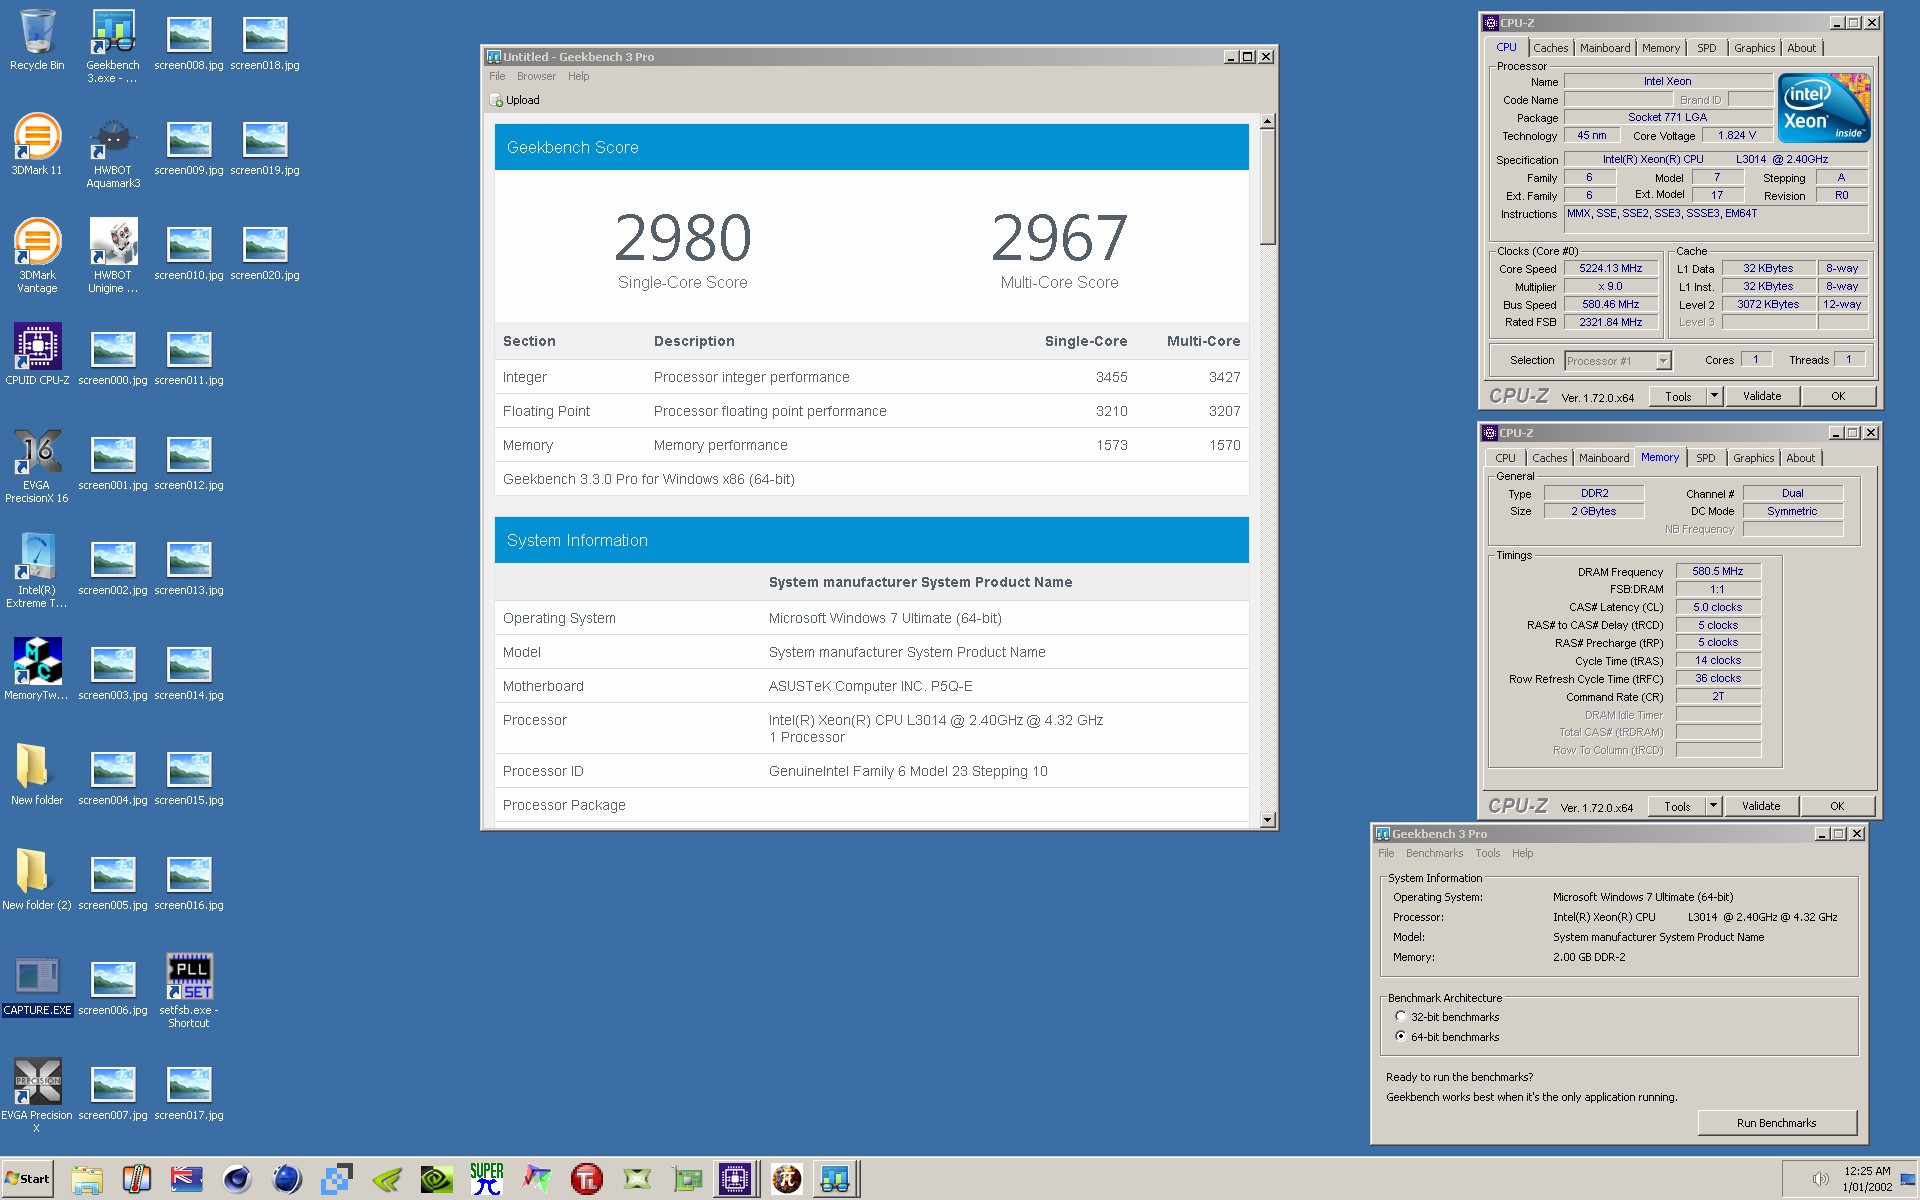
Task: Click OK in top CPU-Z window
Action: 1838,396
